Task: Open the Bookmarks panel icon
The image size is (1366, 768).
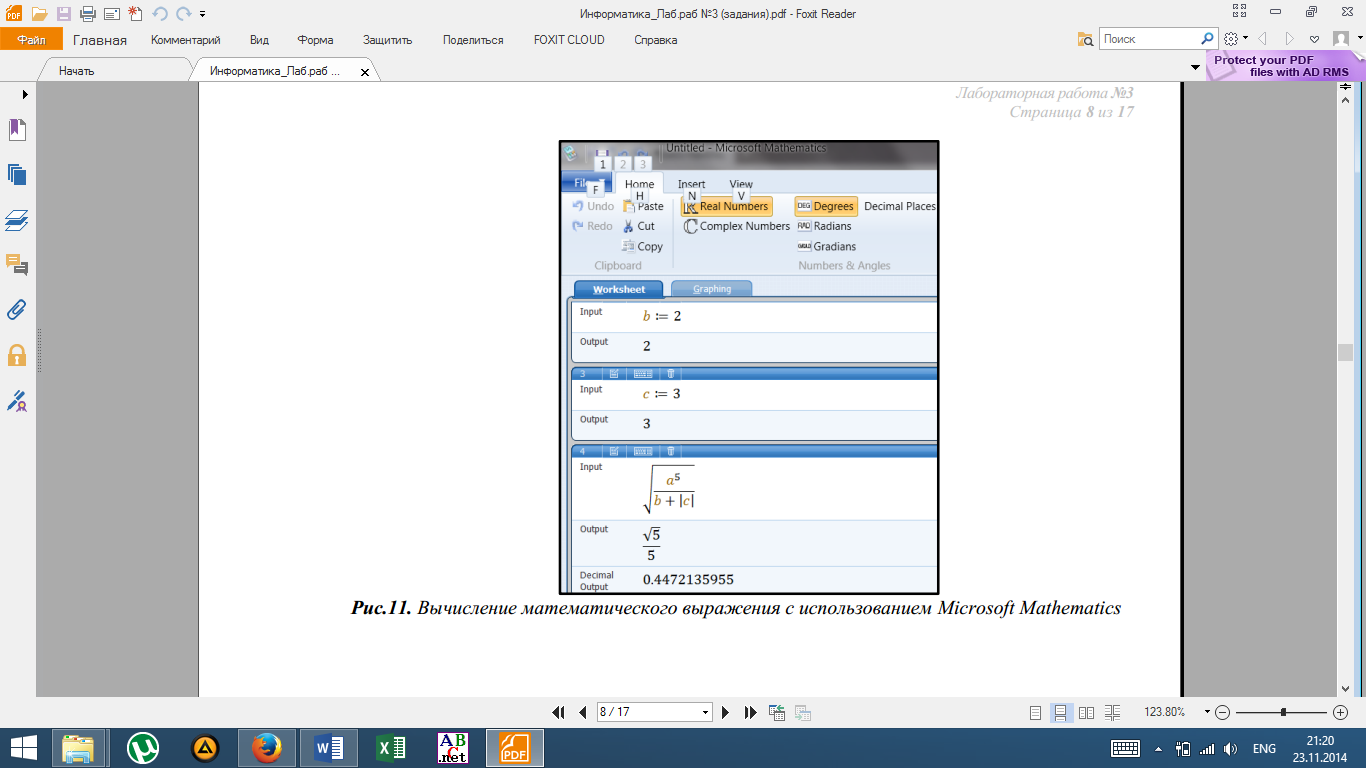Action: [17, 129]
